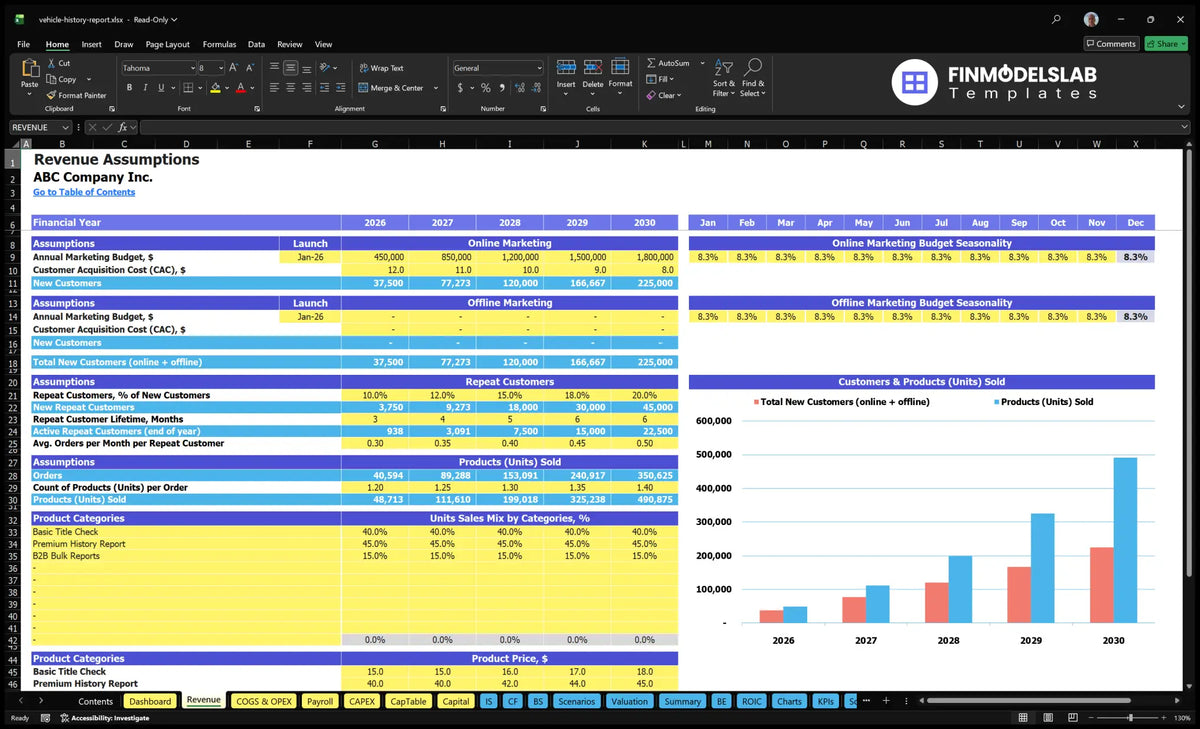Open the File menu
Image resolution: width=1200 pixels, height=729 pixels.
(23, 44)
